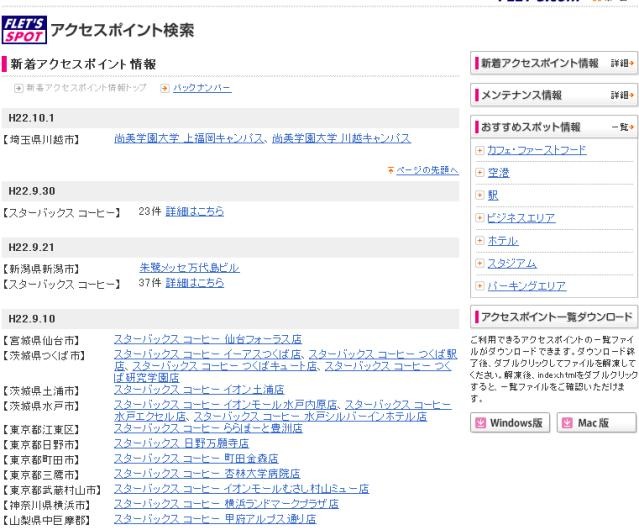Screen dimensions: 639x530
Task: Open 朱鷺メッセ万代島ビル link
Action: [189, 268]
